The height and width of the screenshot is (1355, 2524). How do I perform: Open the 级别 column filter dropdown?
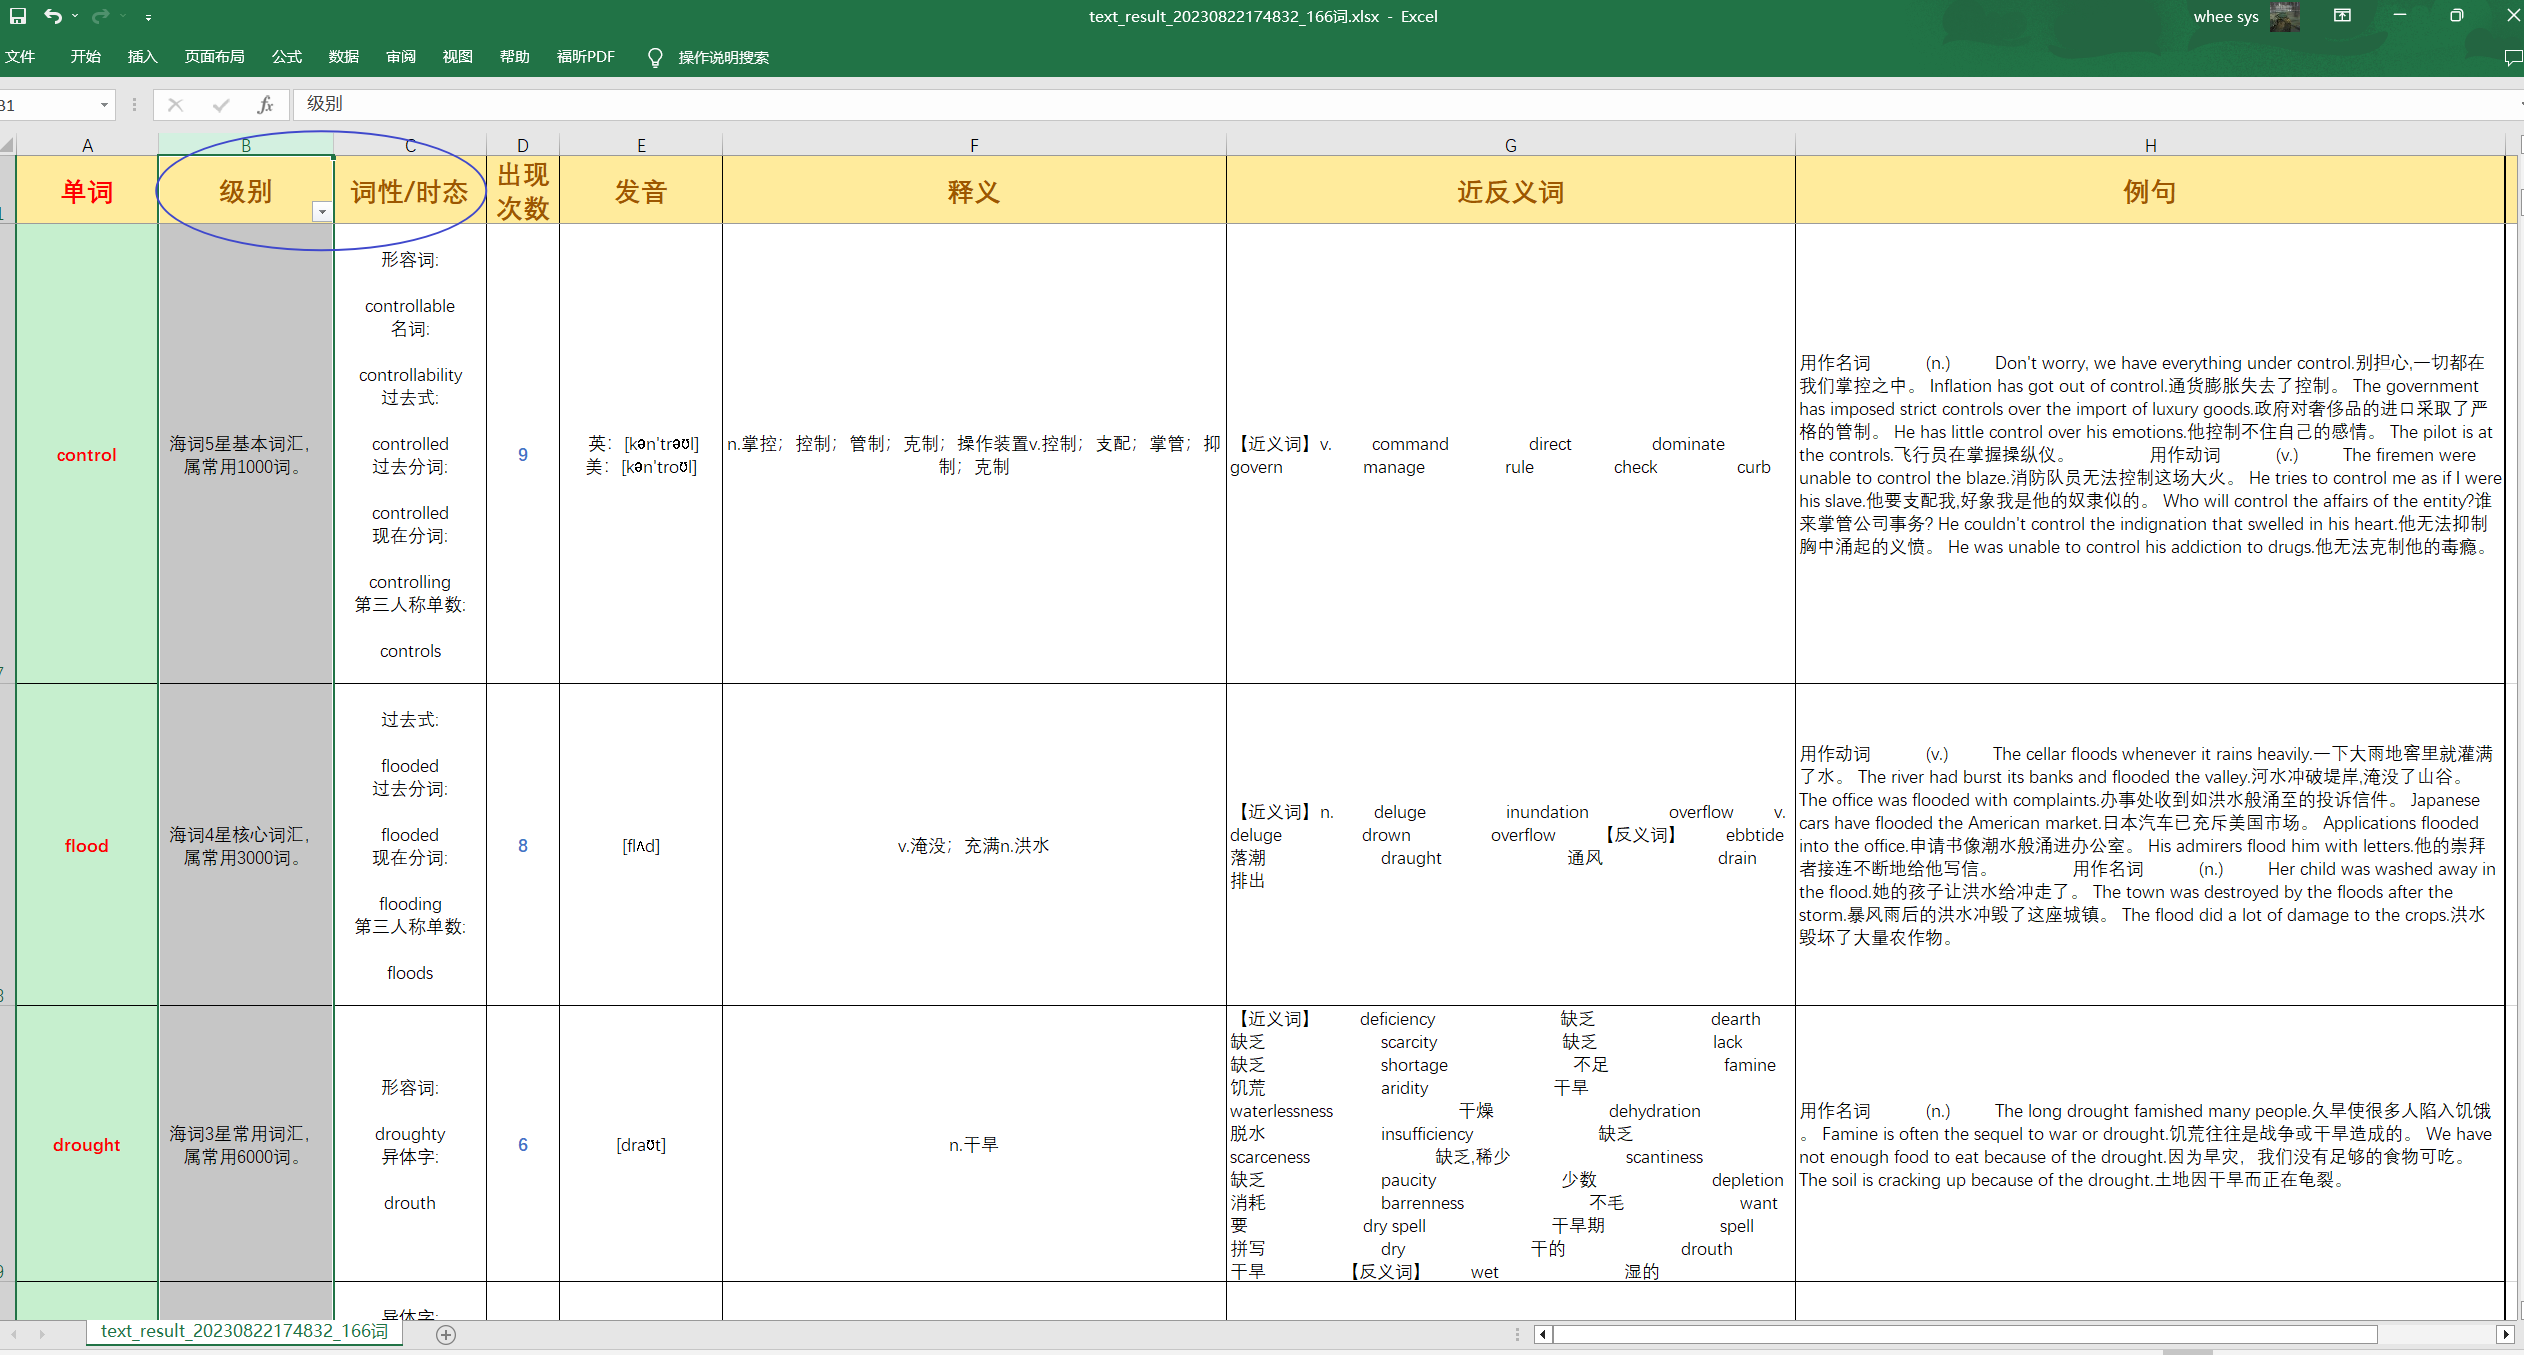coord(321,211)
